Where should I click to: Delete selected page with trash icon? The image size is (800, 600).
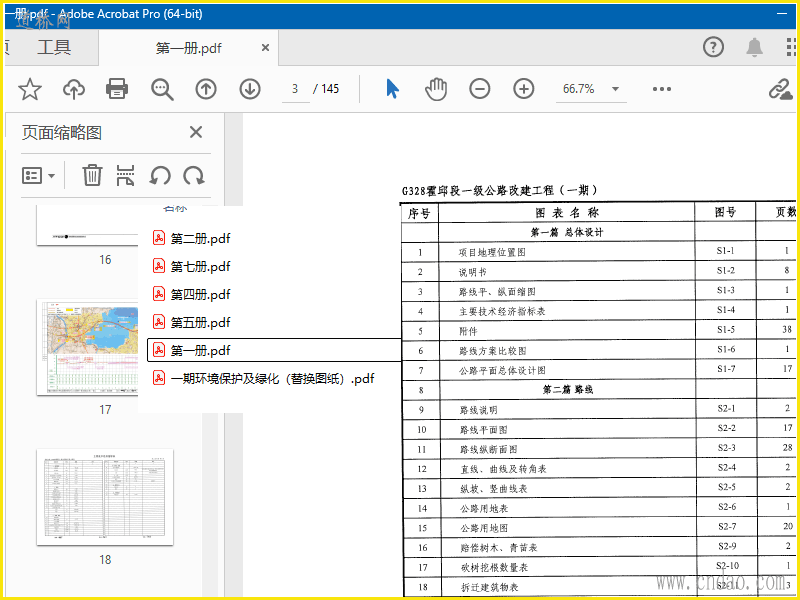pyautogui.click(x=92, y=175)
